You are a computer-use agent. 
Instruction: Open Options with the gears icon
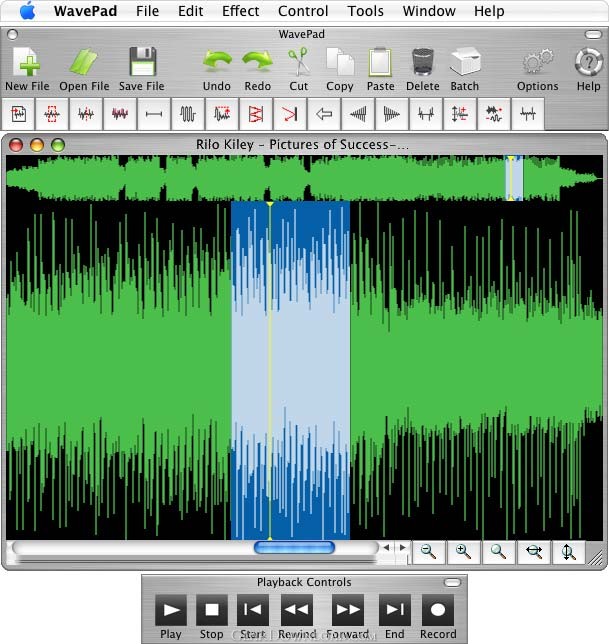(x=538, y=69)
